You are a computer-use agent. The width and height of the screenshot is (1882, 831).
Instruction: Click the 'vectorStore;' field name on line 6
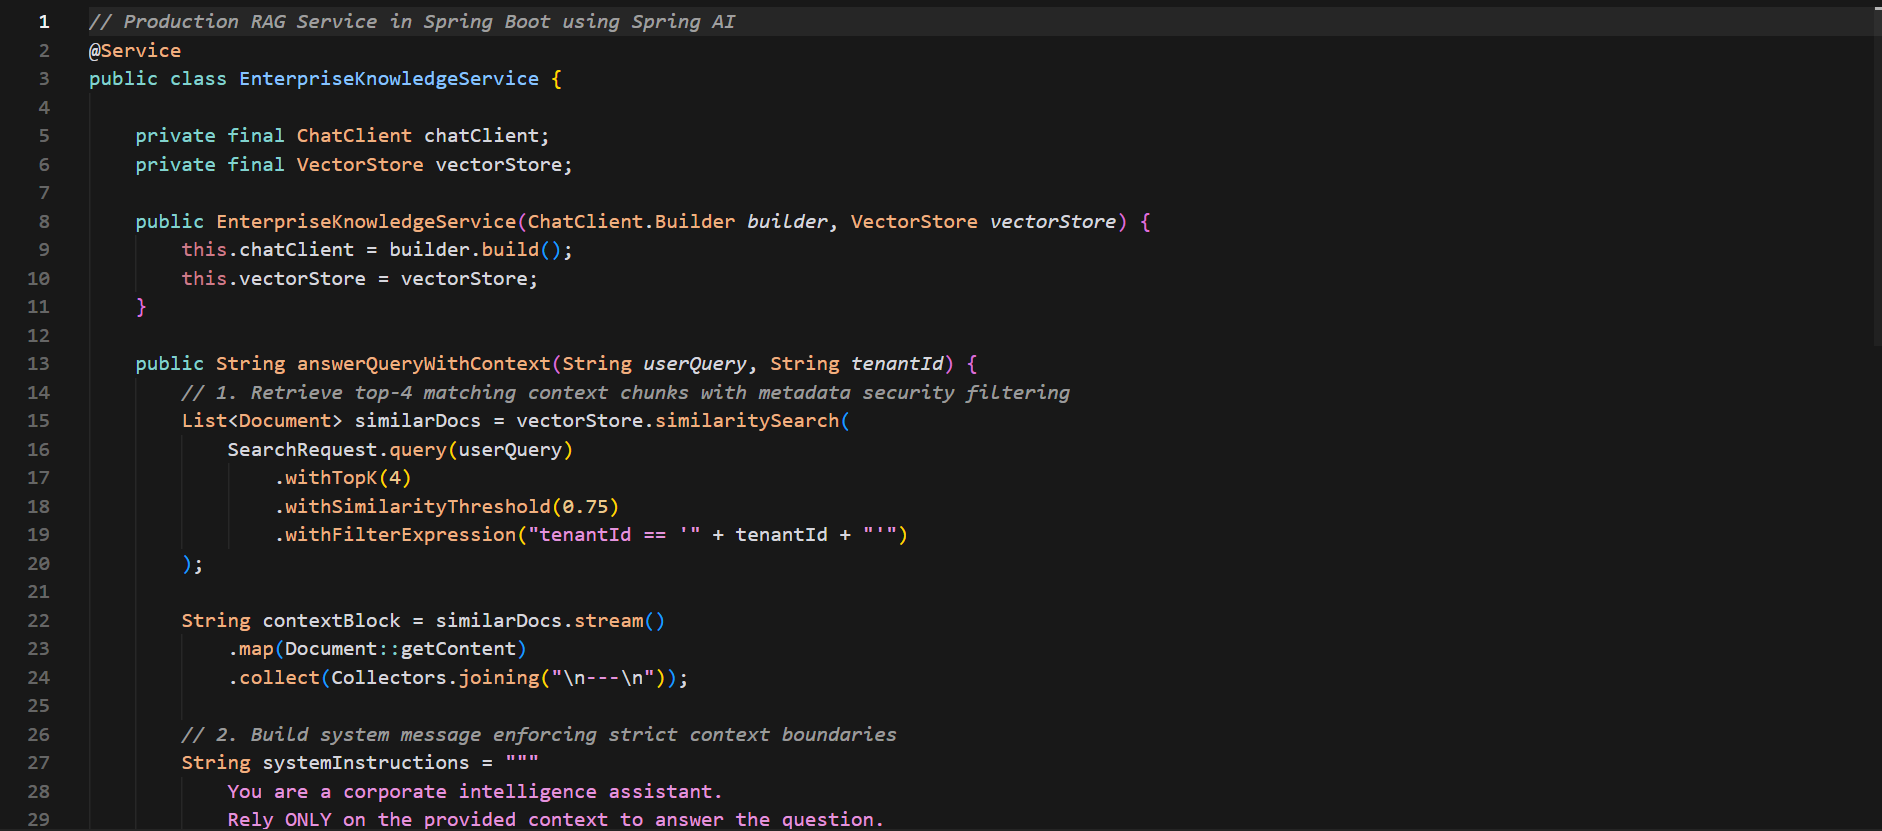pyautogui.click(x=504, y=165)
